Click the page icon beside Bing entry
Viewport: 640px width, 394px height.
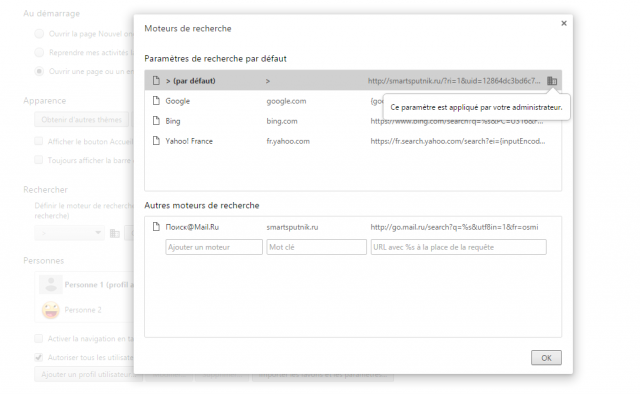(x=156, y=120)
